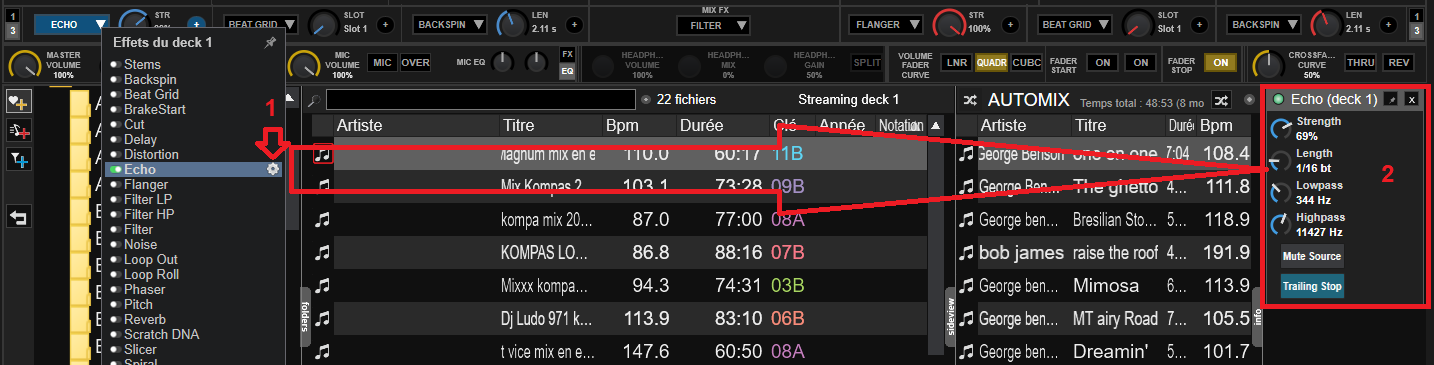
Task: Select CUBC volume fader curve
Action: (1026, 62)
